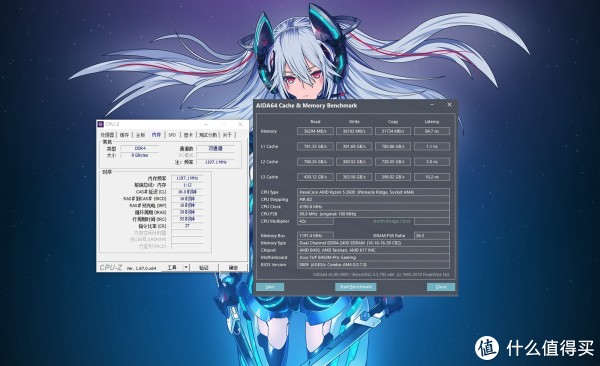The image size is (600, 366).
Task: Open the 处理器 (CPU) tab
Action: coord(107,135)
